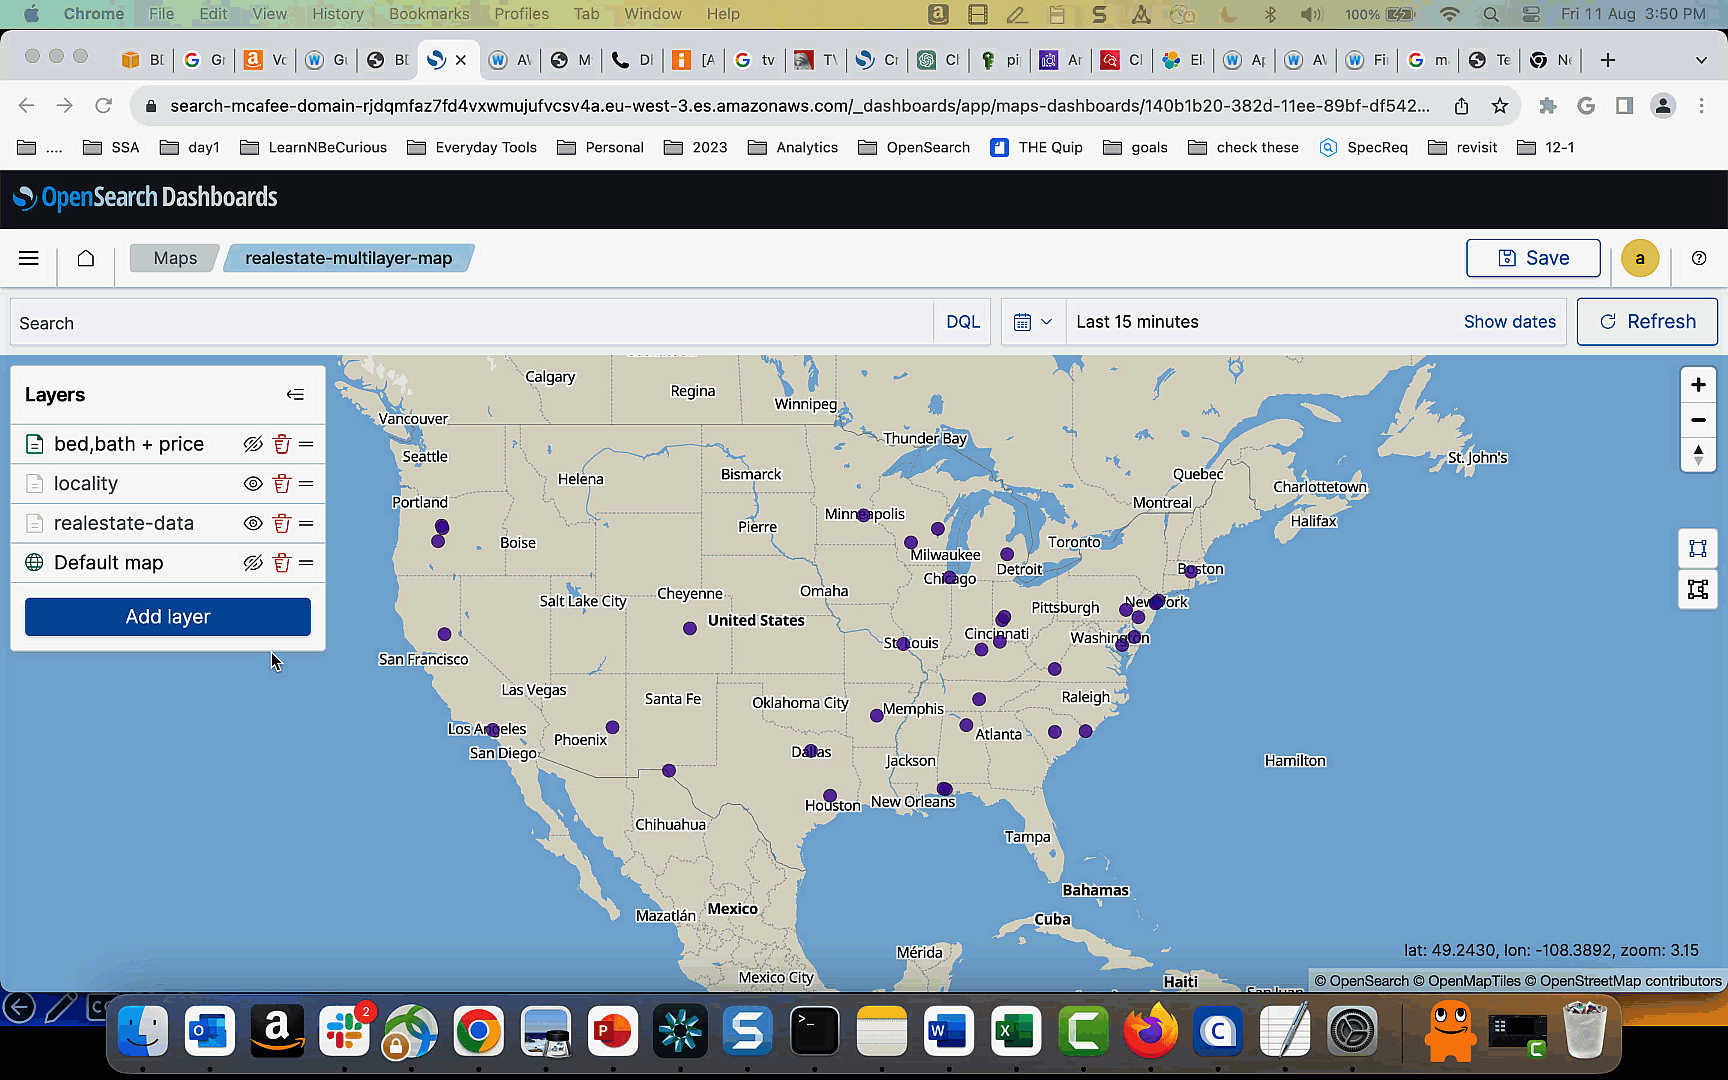Open Slack from the Dock
This screenshot has width=1728, height=1080.
[x=345, y=1031]
